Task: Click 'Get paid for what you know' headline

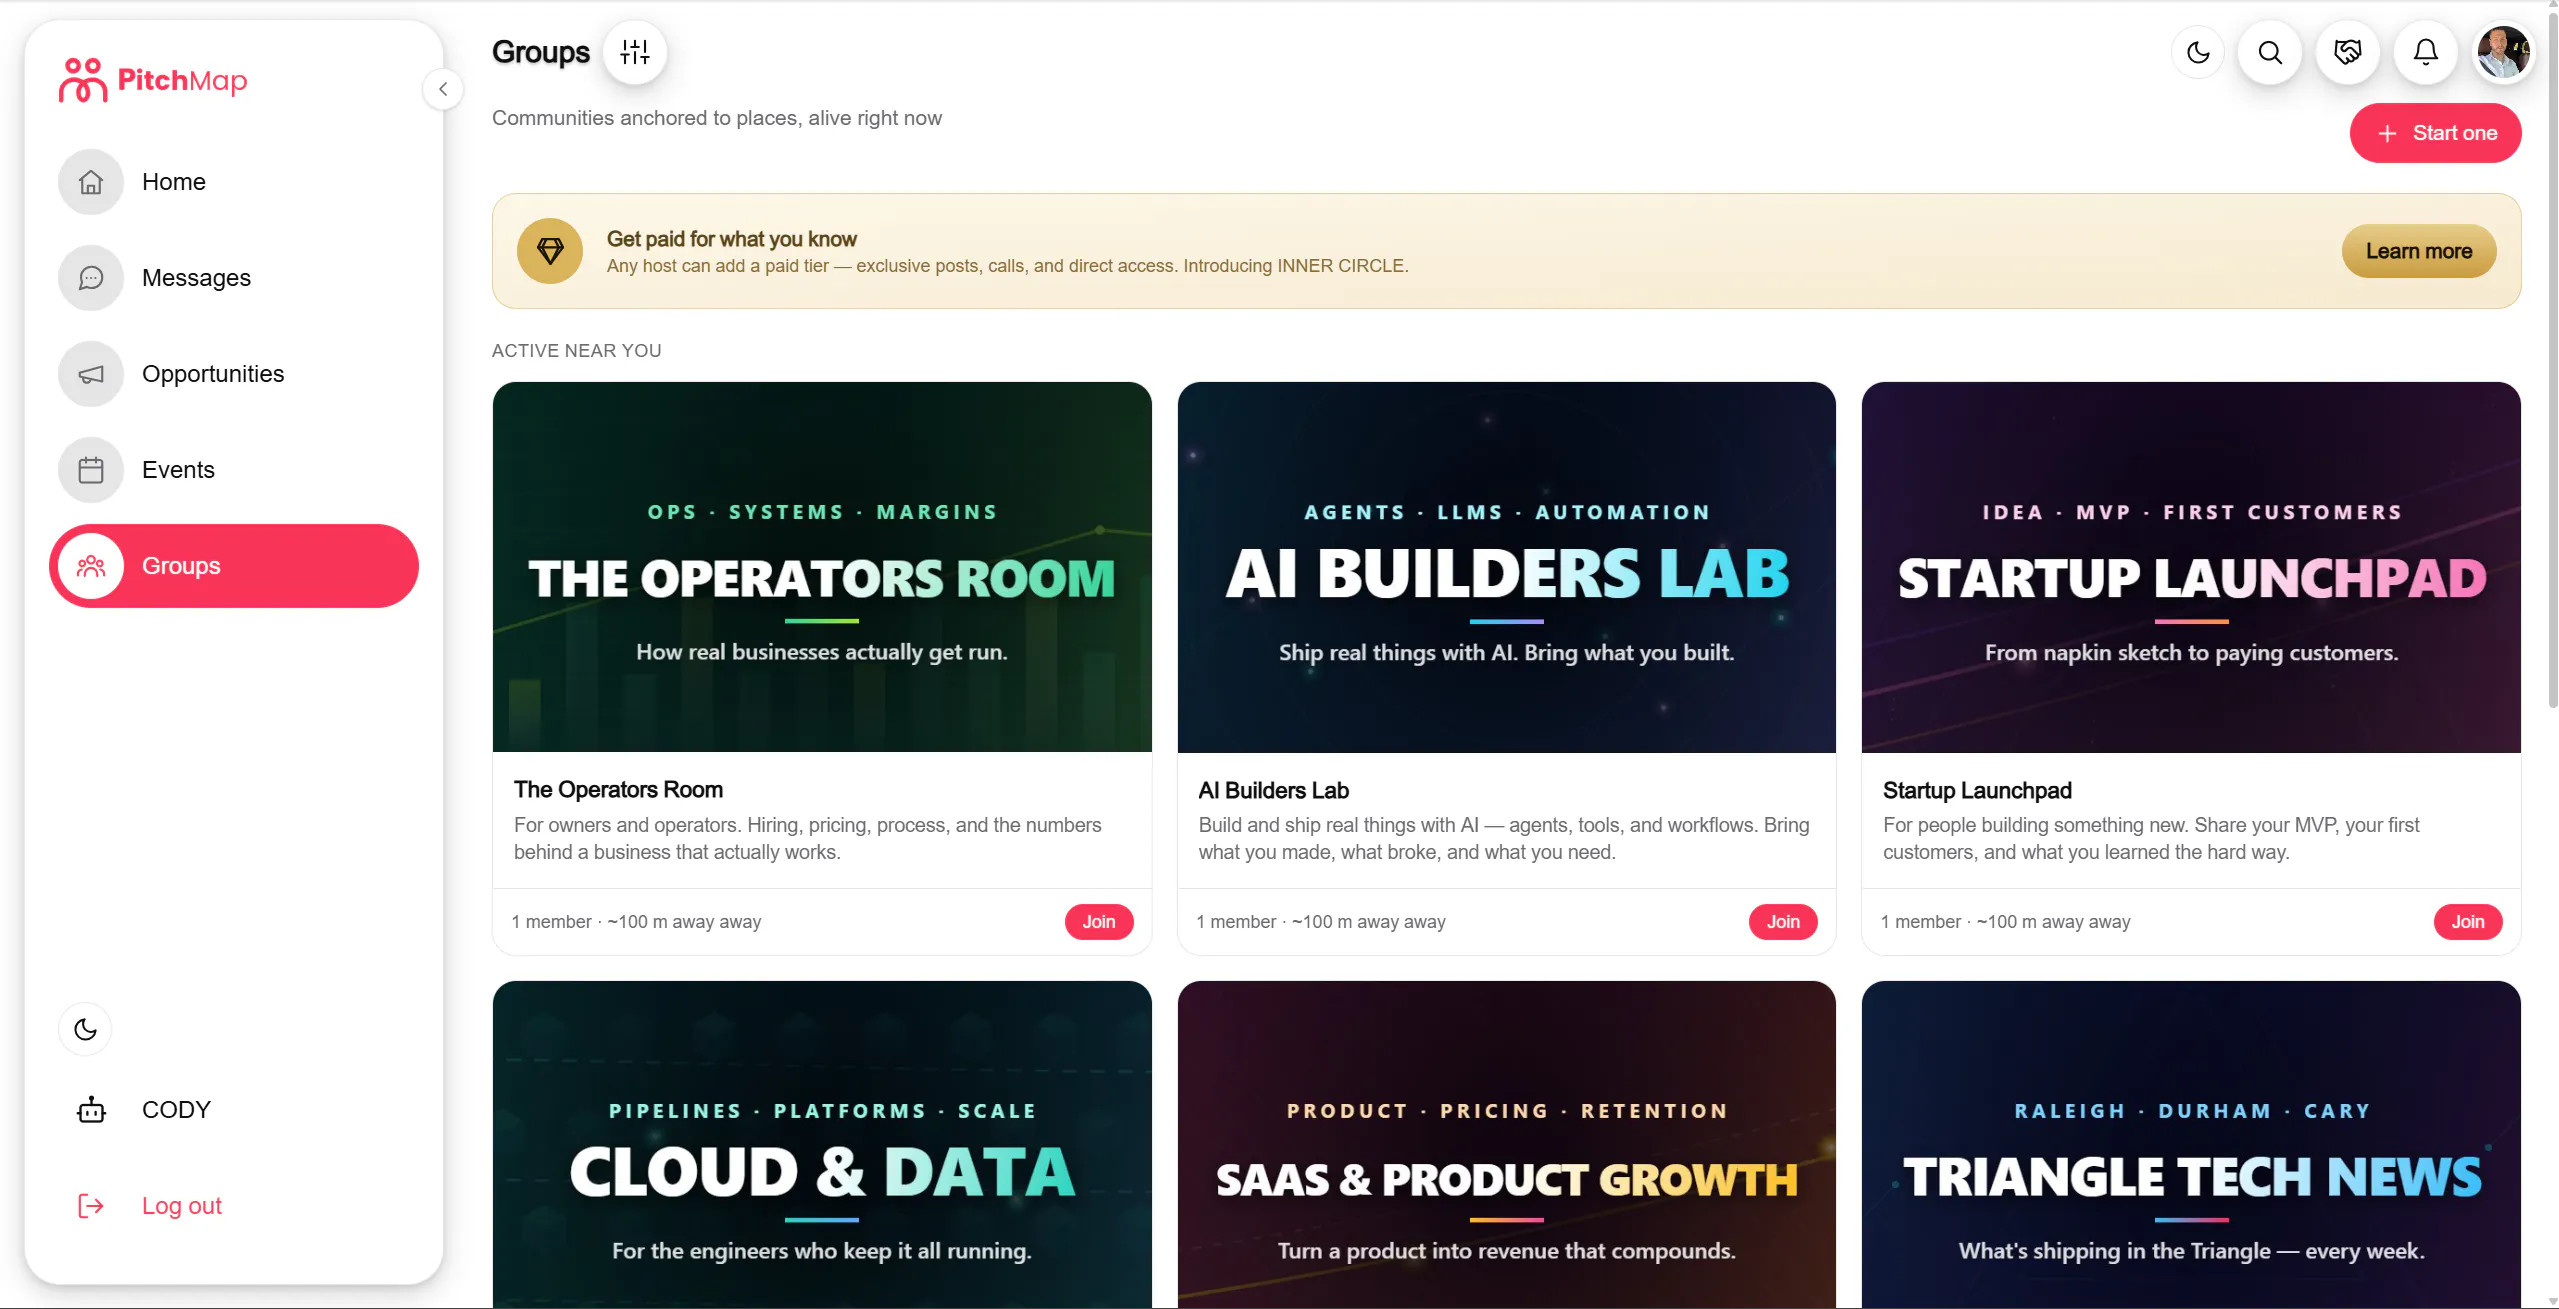Action: pos(731,239)
